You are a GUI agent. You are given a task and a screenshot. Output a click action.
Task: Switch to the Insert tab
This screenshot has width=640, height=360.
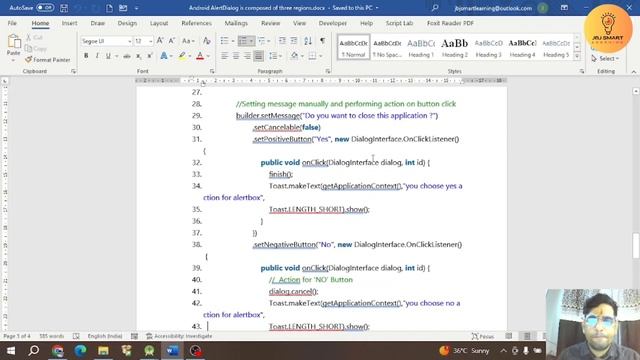point(69,23)
